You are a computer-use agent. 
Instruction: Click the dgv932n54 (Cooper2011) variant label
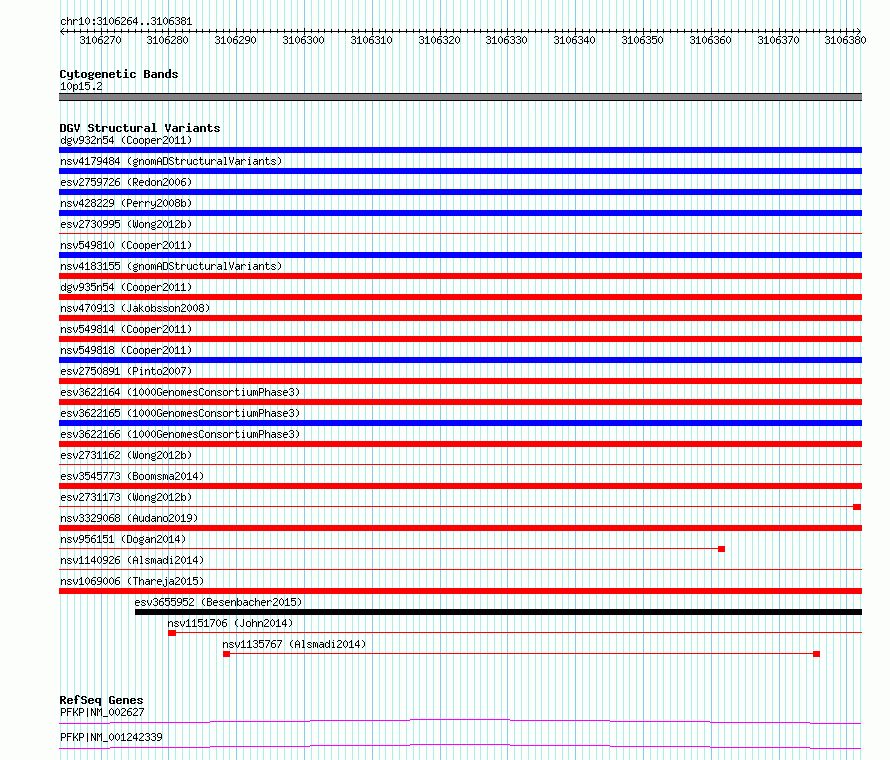[x=126, y=140]
